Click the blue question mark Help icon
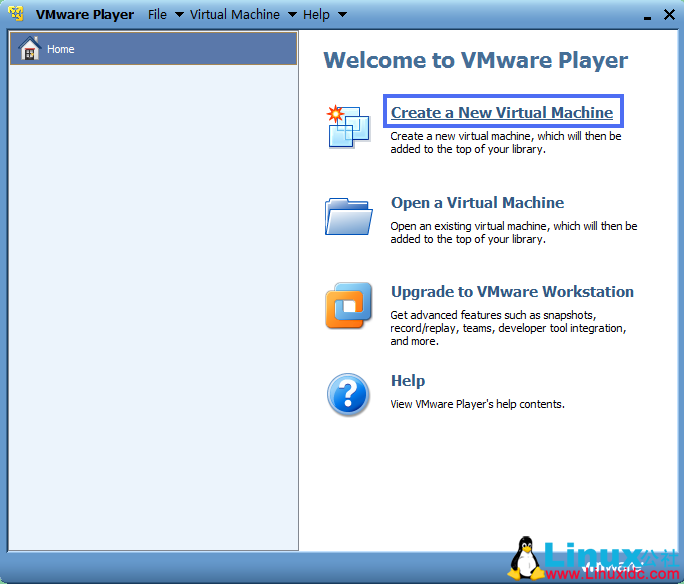684x584 pixels. (x=348, y=394)
